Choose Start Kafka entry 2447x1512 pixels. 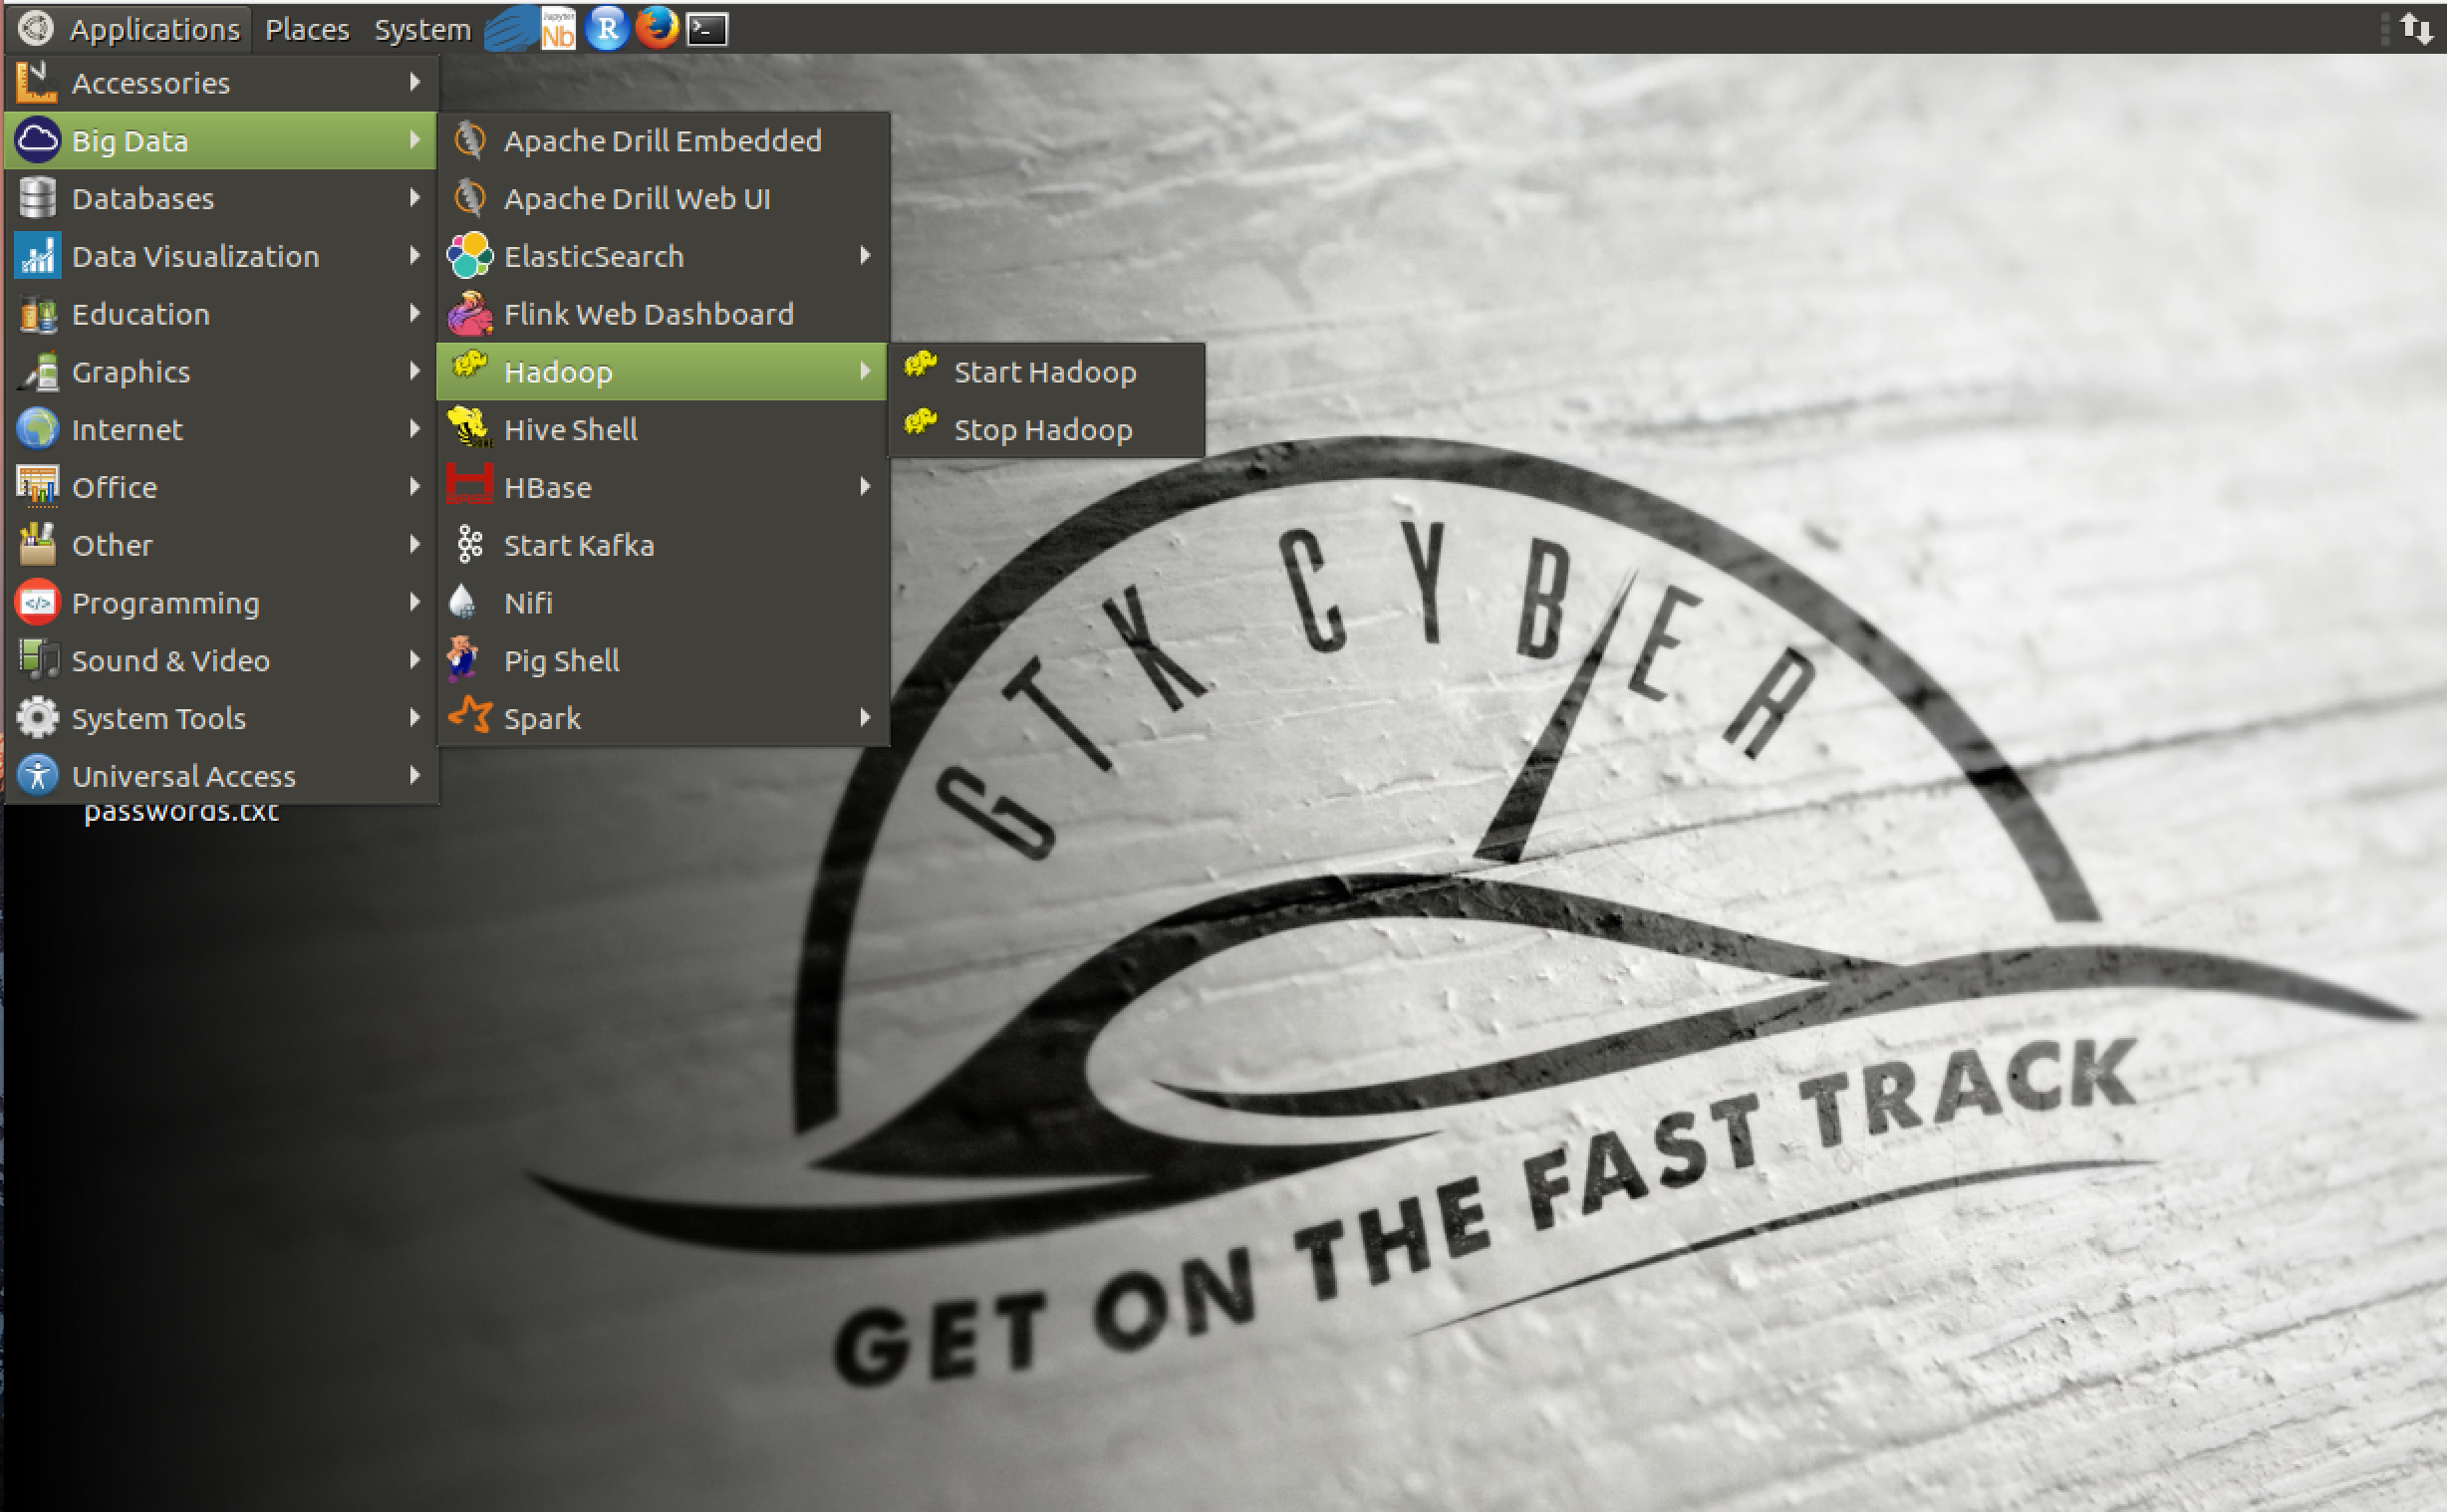pos(578,545)
